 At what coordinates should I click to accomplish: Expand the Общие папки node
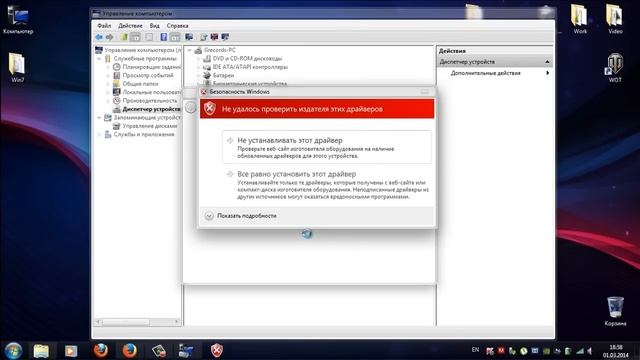click(x=108, y=84)
